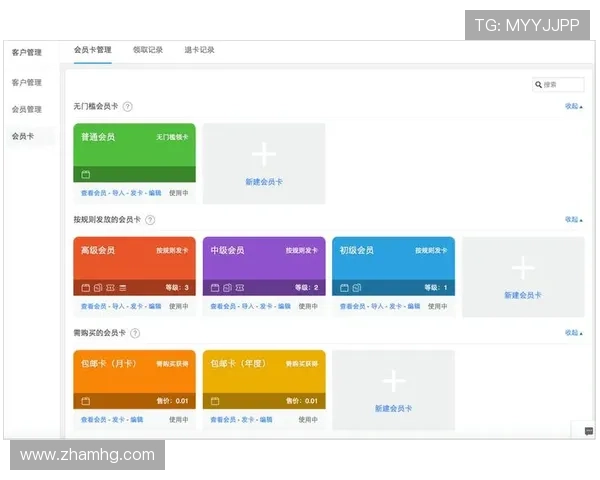Click 发卡 link under 包邮卡（年度）
600x480 pixels.
click(248, 420)
